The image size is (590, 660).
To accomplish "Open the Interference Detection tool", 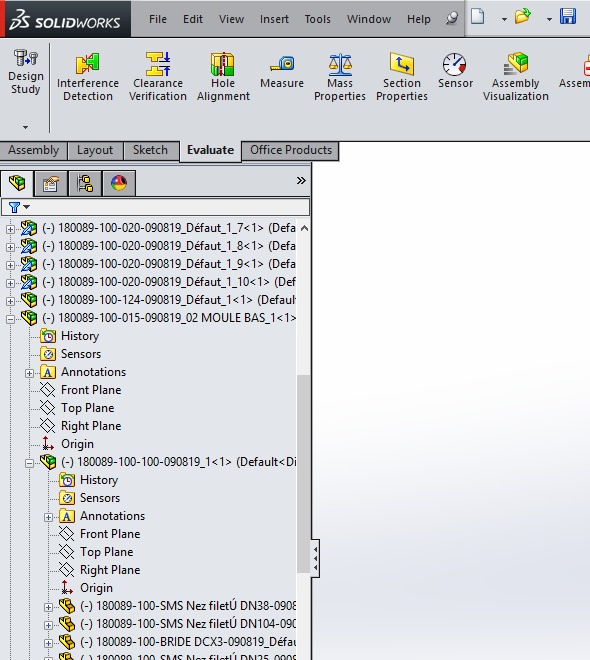I will (x=88, y=77).
